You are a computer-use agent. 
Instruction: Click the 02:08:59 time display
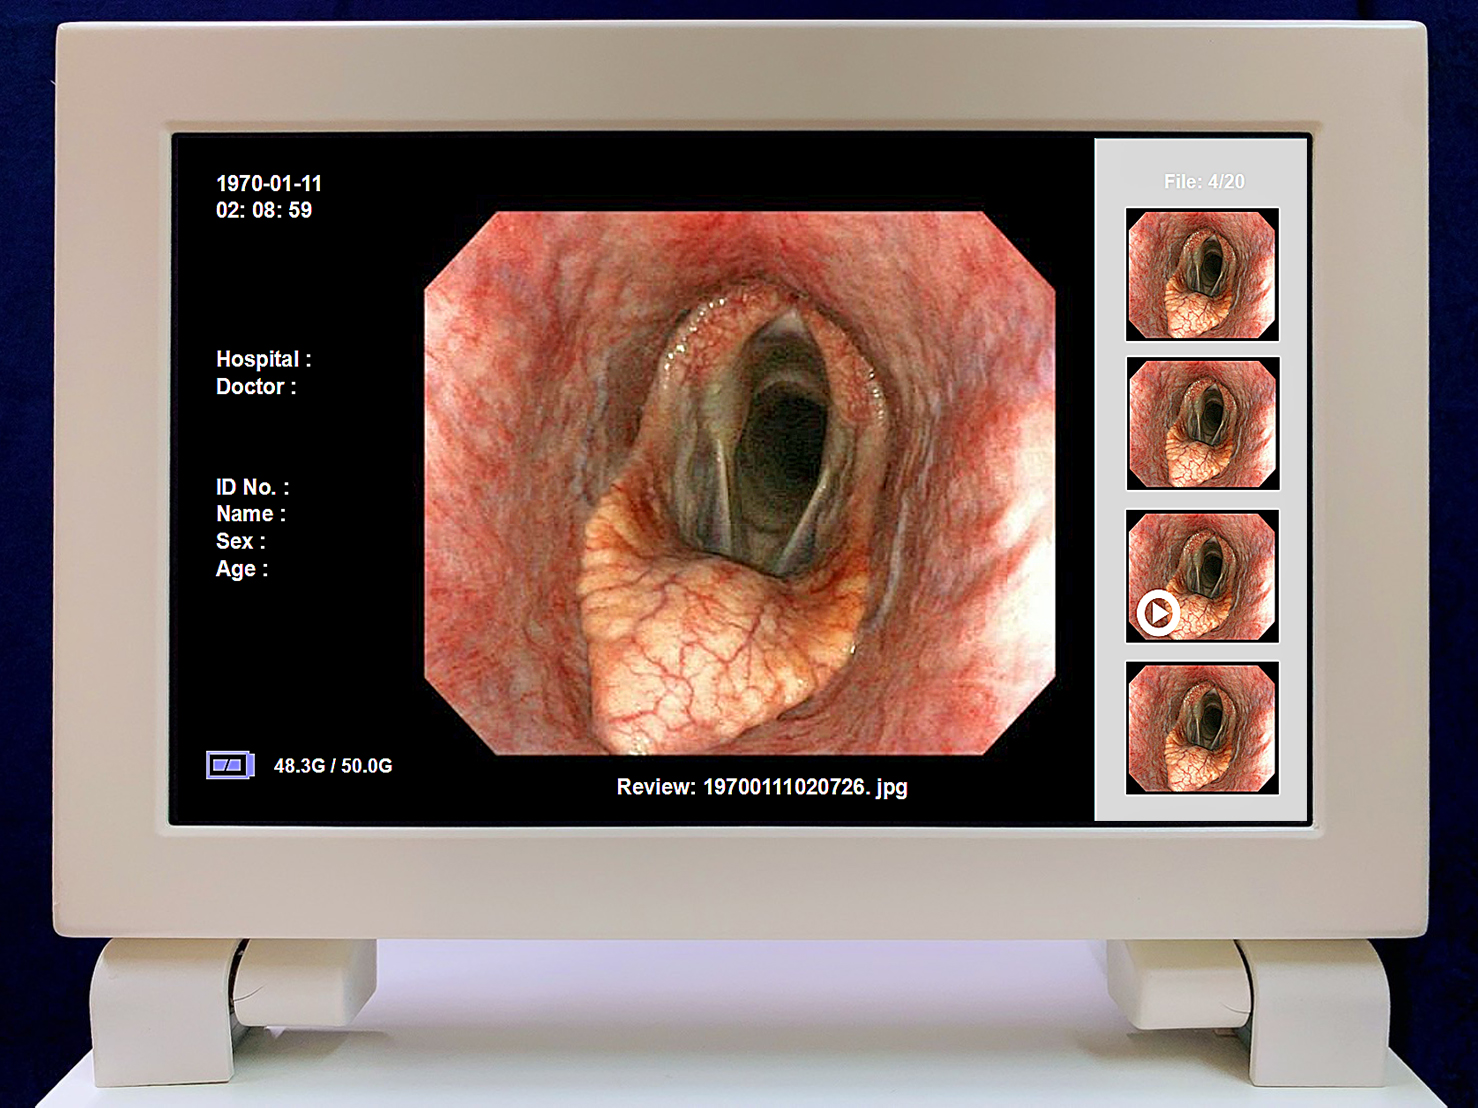tap(264, 210)
